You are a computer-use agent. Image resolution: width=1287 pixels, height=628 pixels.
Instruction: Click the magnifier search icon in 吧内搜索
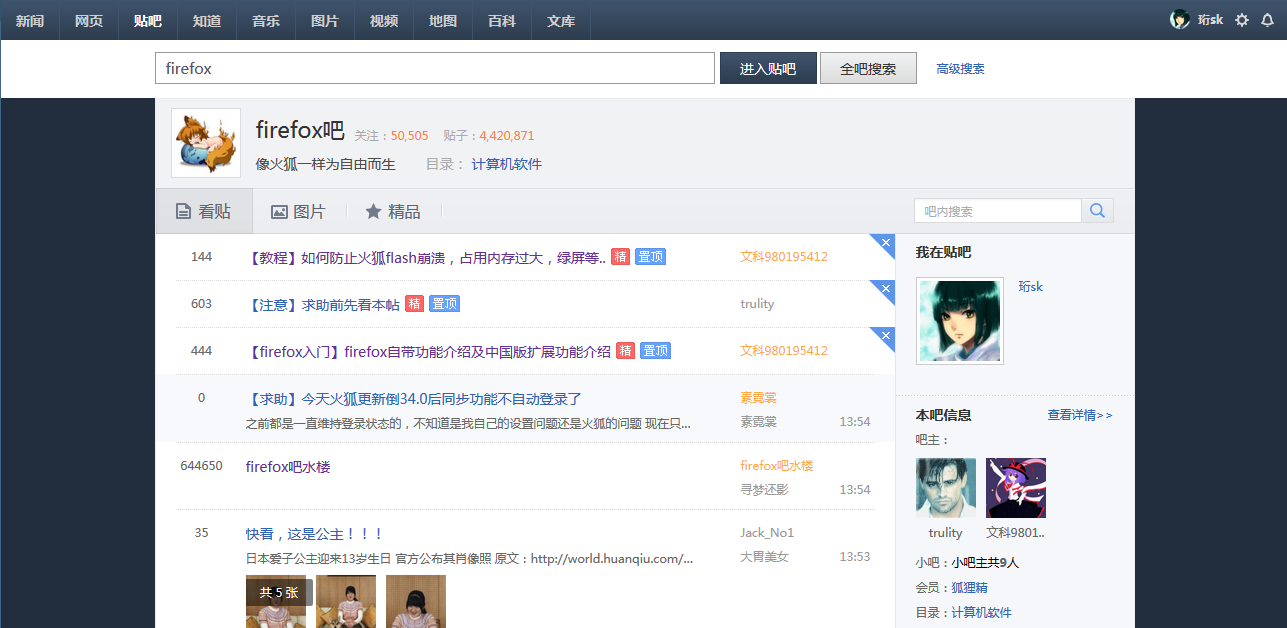click(1097, 211)
